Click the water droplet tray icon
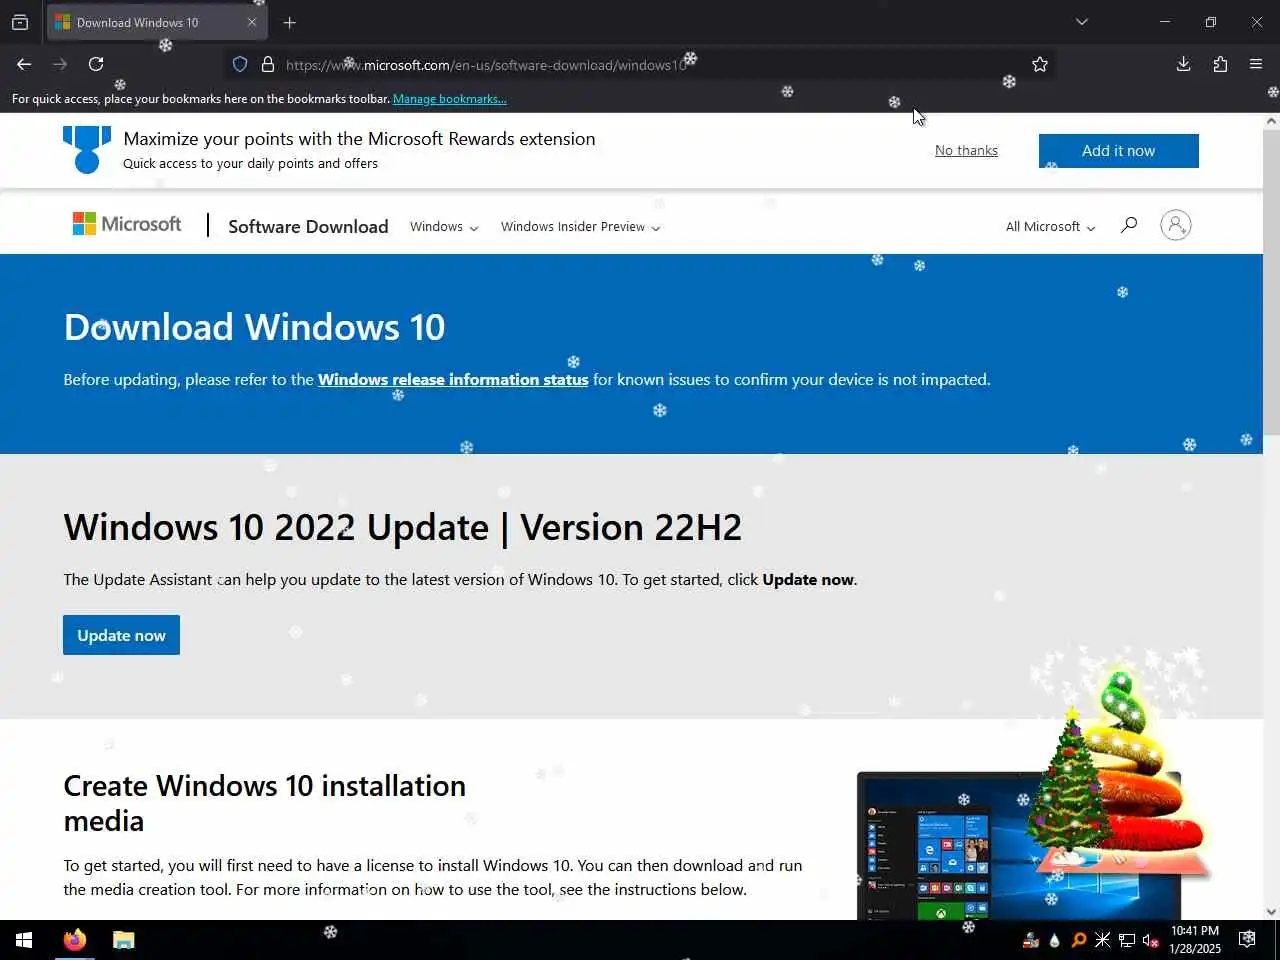 (x=1054, y=940)
